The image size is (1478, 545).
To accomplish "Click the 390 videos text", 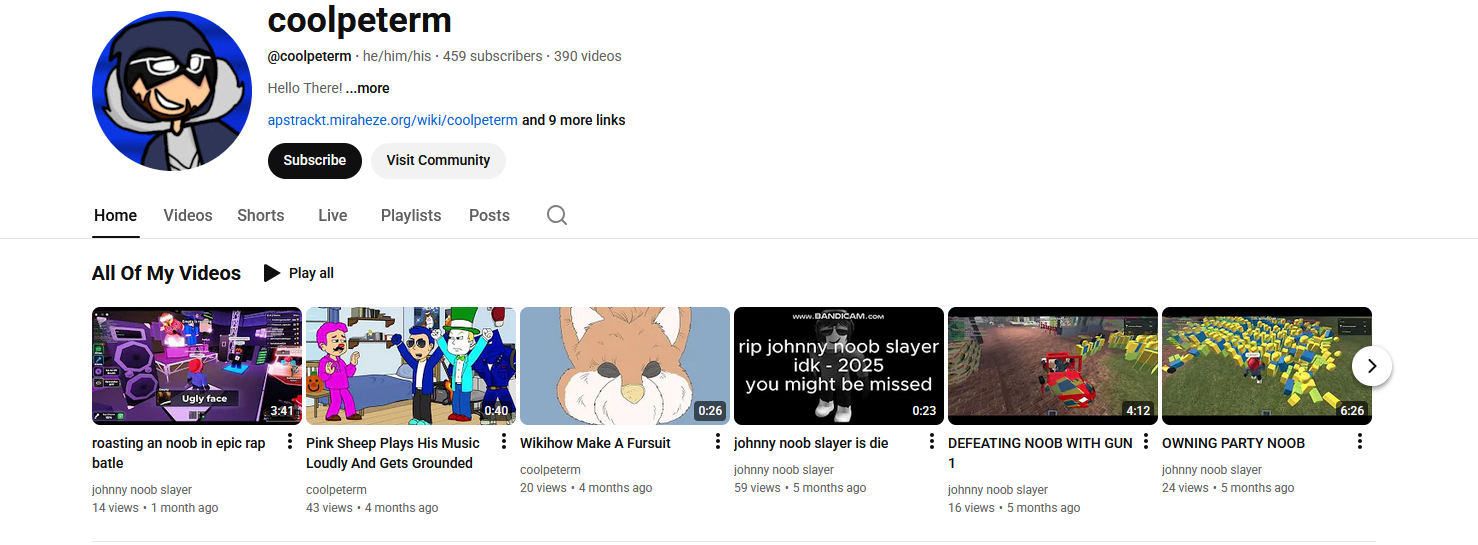I will pyautogui.click(x=588, y=56).
